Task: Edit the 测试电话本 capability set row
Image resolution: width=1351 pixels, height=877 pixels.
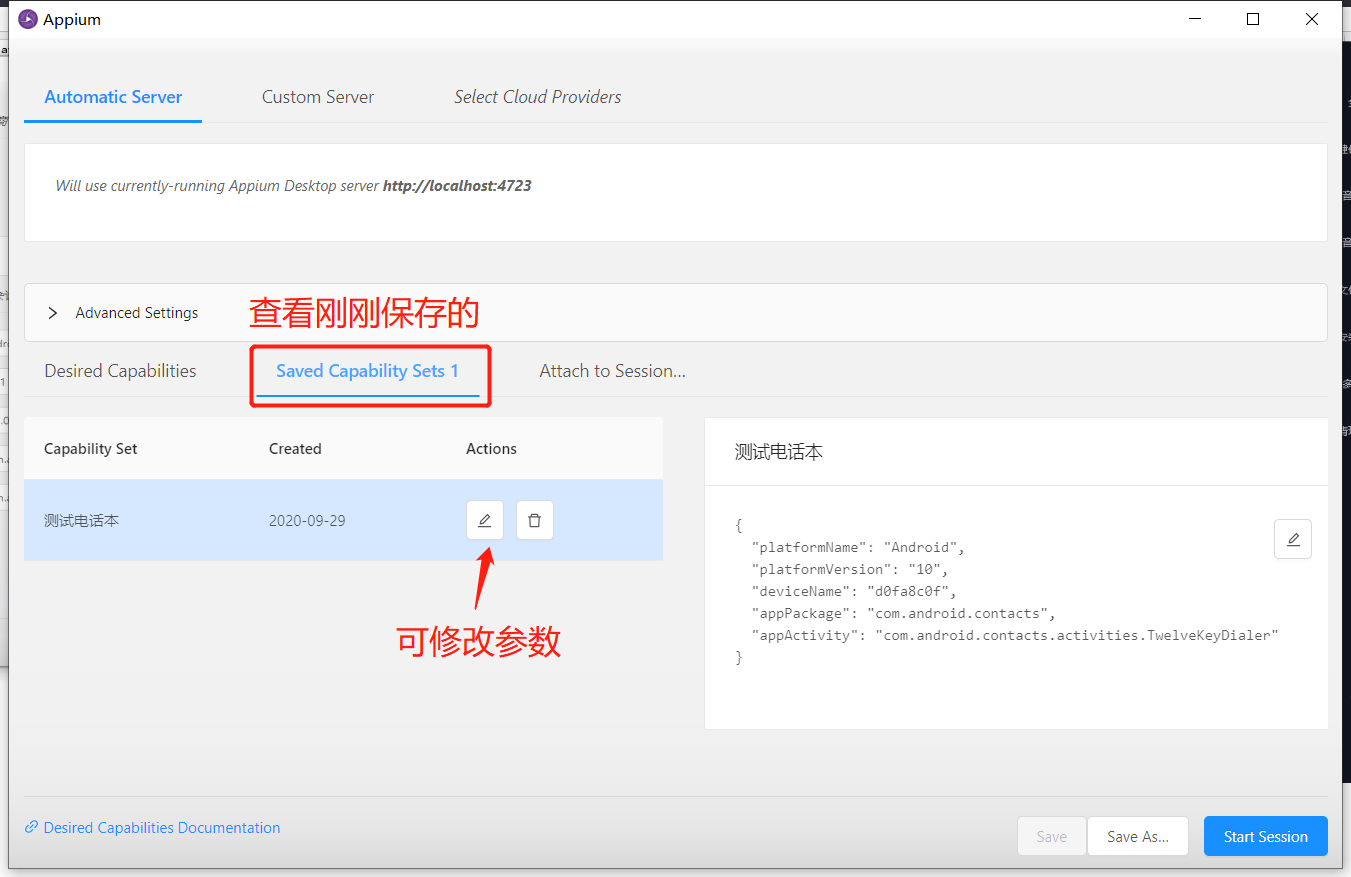Action: 485,520
